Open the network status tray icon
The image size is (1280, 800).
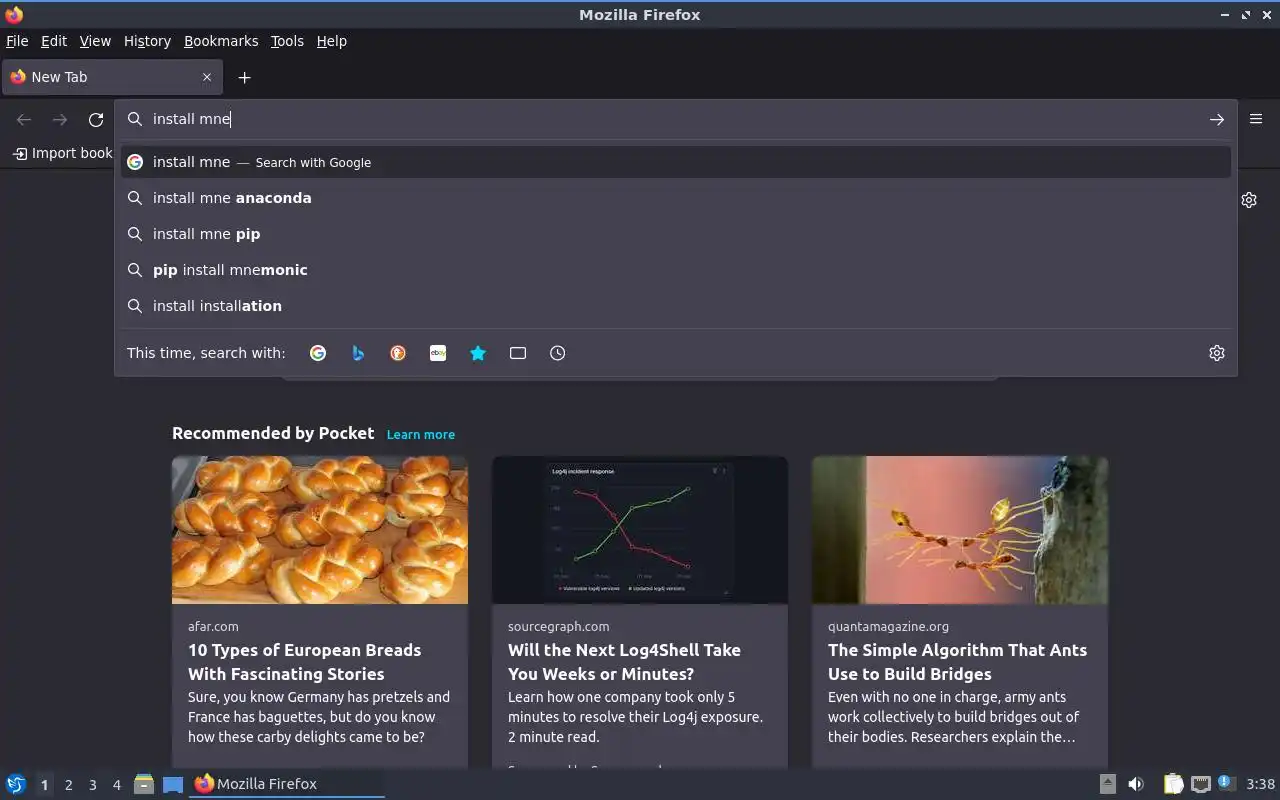click(x=1201, y=784)
